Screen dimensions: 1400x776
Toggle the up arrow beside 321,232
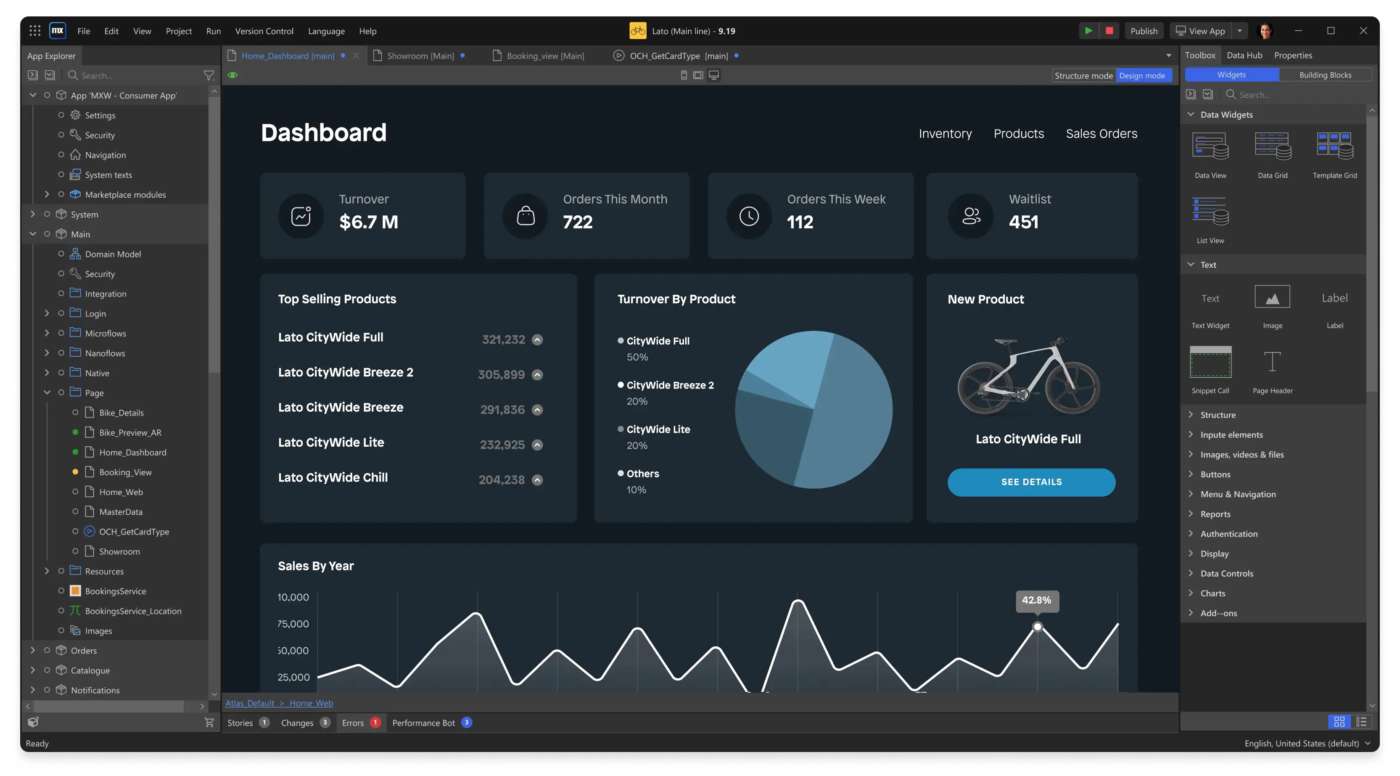(537, 340)
